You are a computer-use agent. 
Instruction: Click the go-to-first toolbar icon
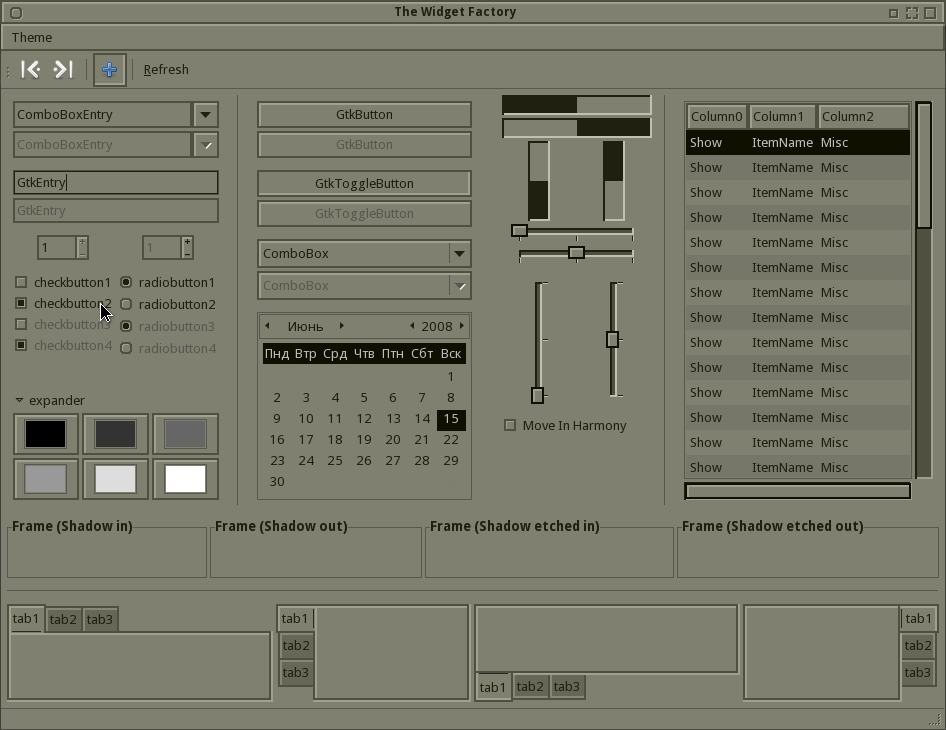tap(30, 69)
